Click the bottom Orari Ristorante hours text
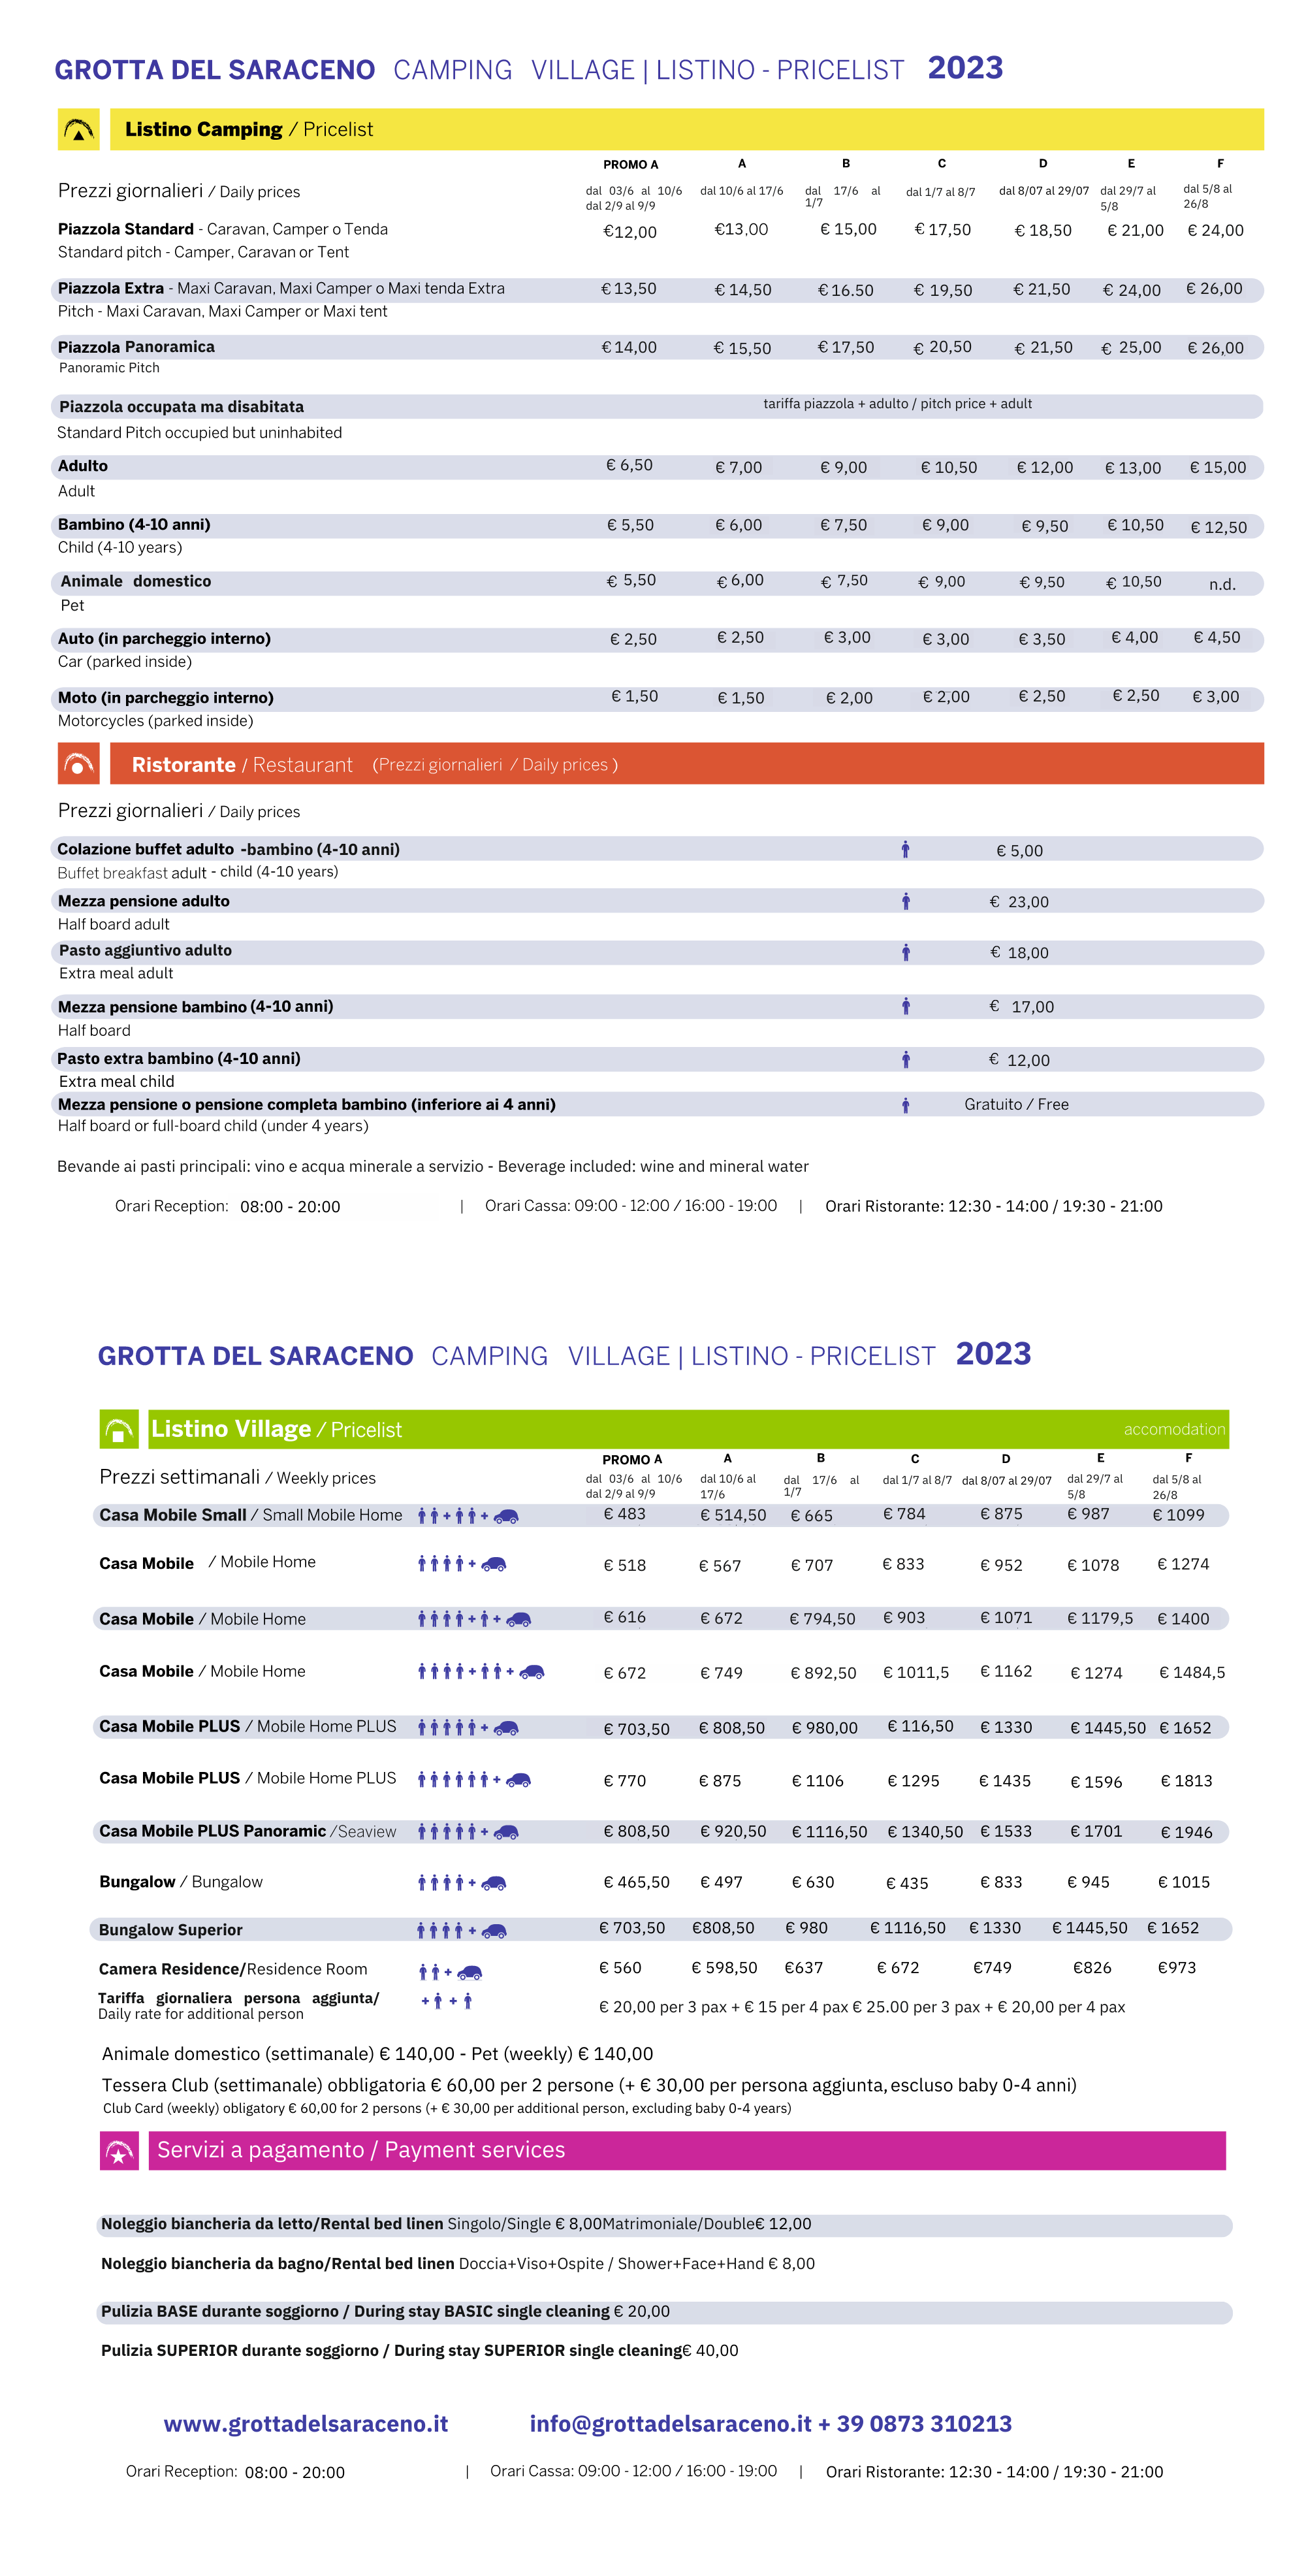 click(994, 2471)
